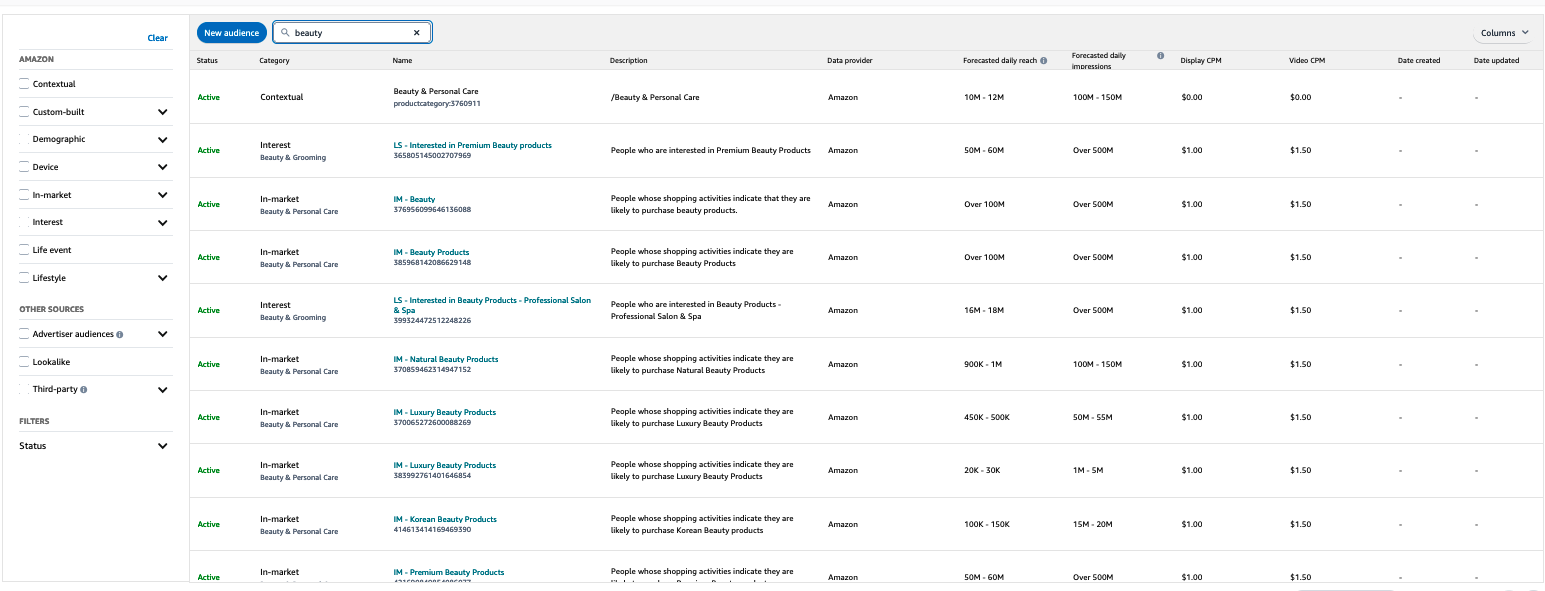Expand the Lifestyle category chevron
The width and height of the screenshot is (1545, 591).
163,278
